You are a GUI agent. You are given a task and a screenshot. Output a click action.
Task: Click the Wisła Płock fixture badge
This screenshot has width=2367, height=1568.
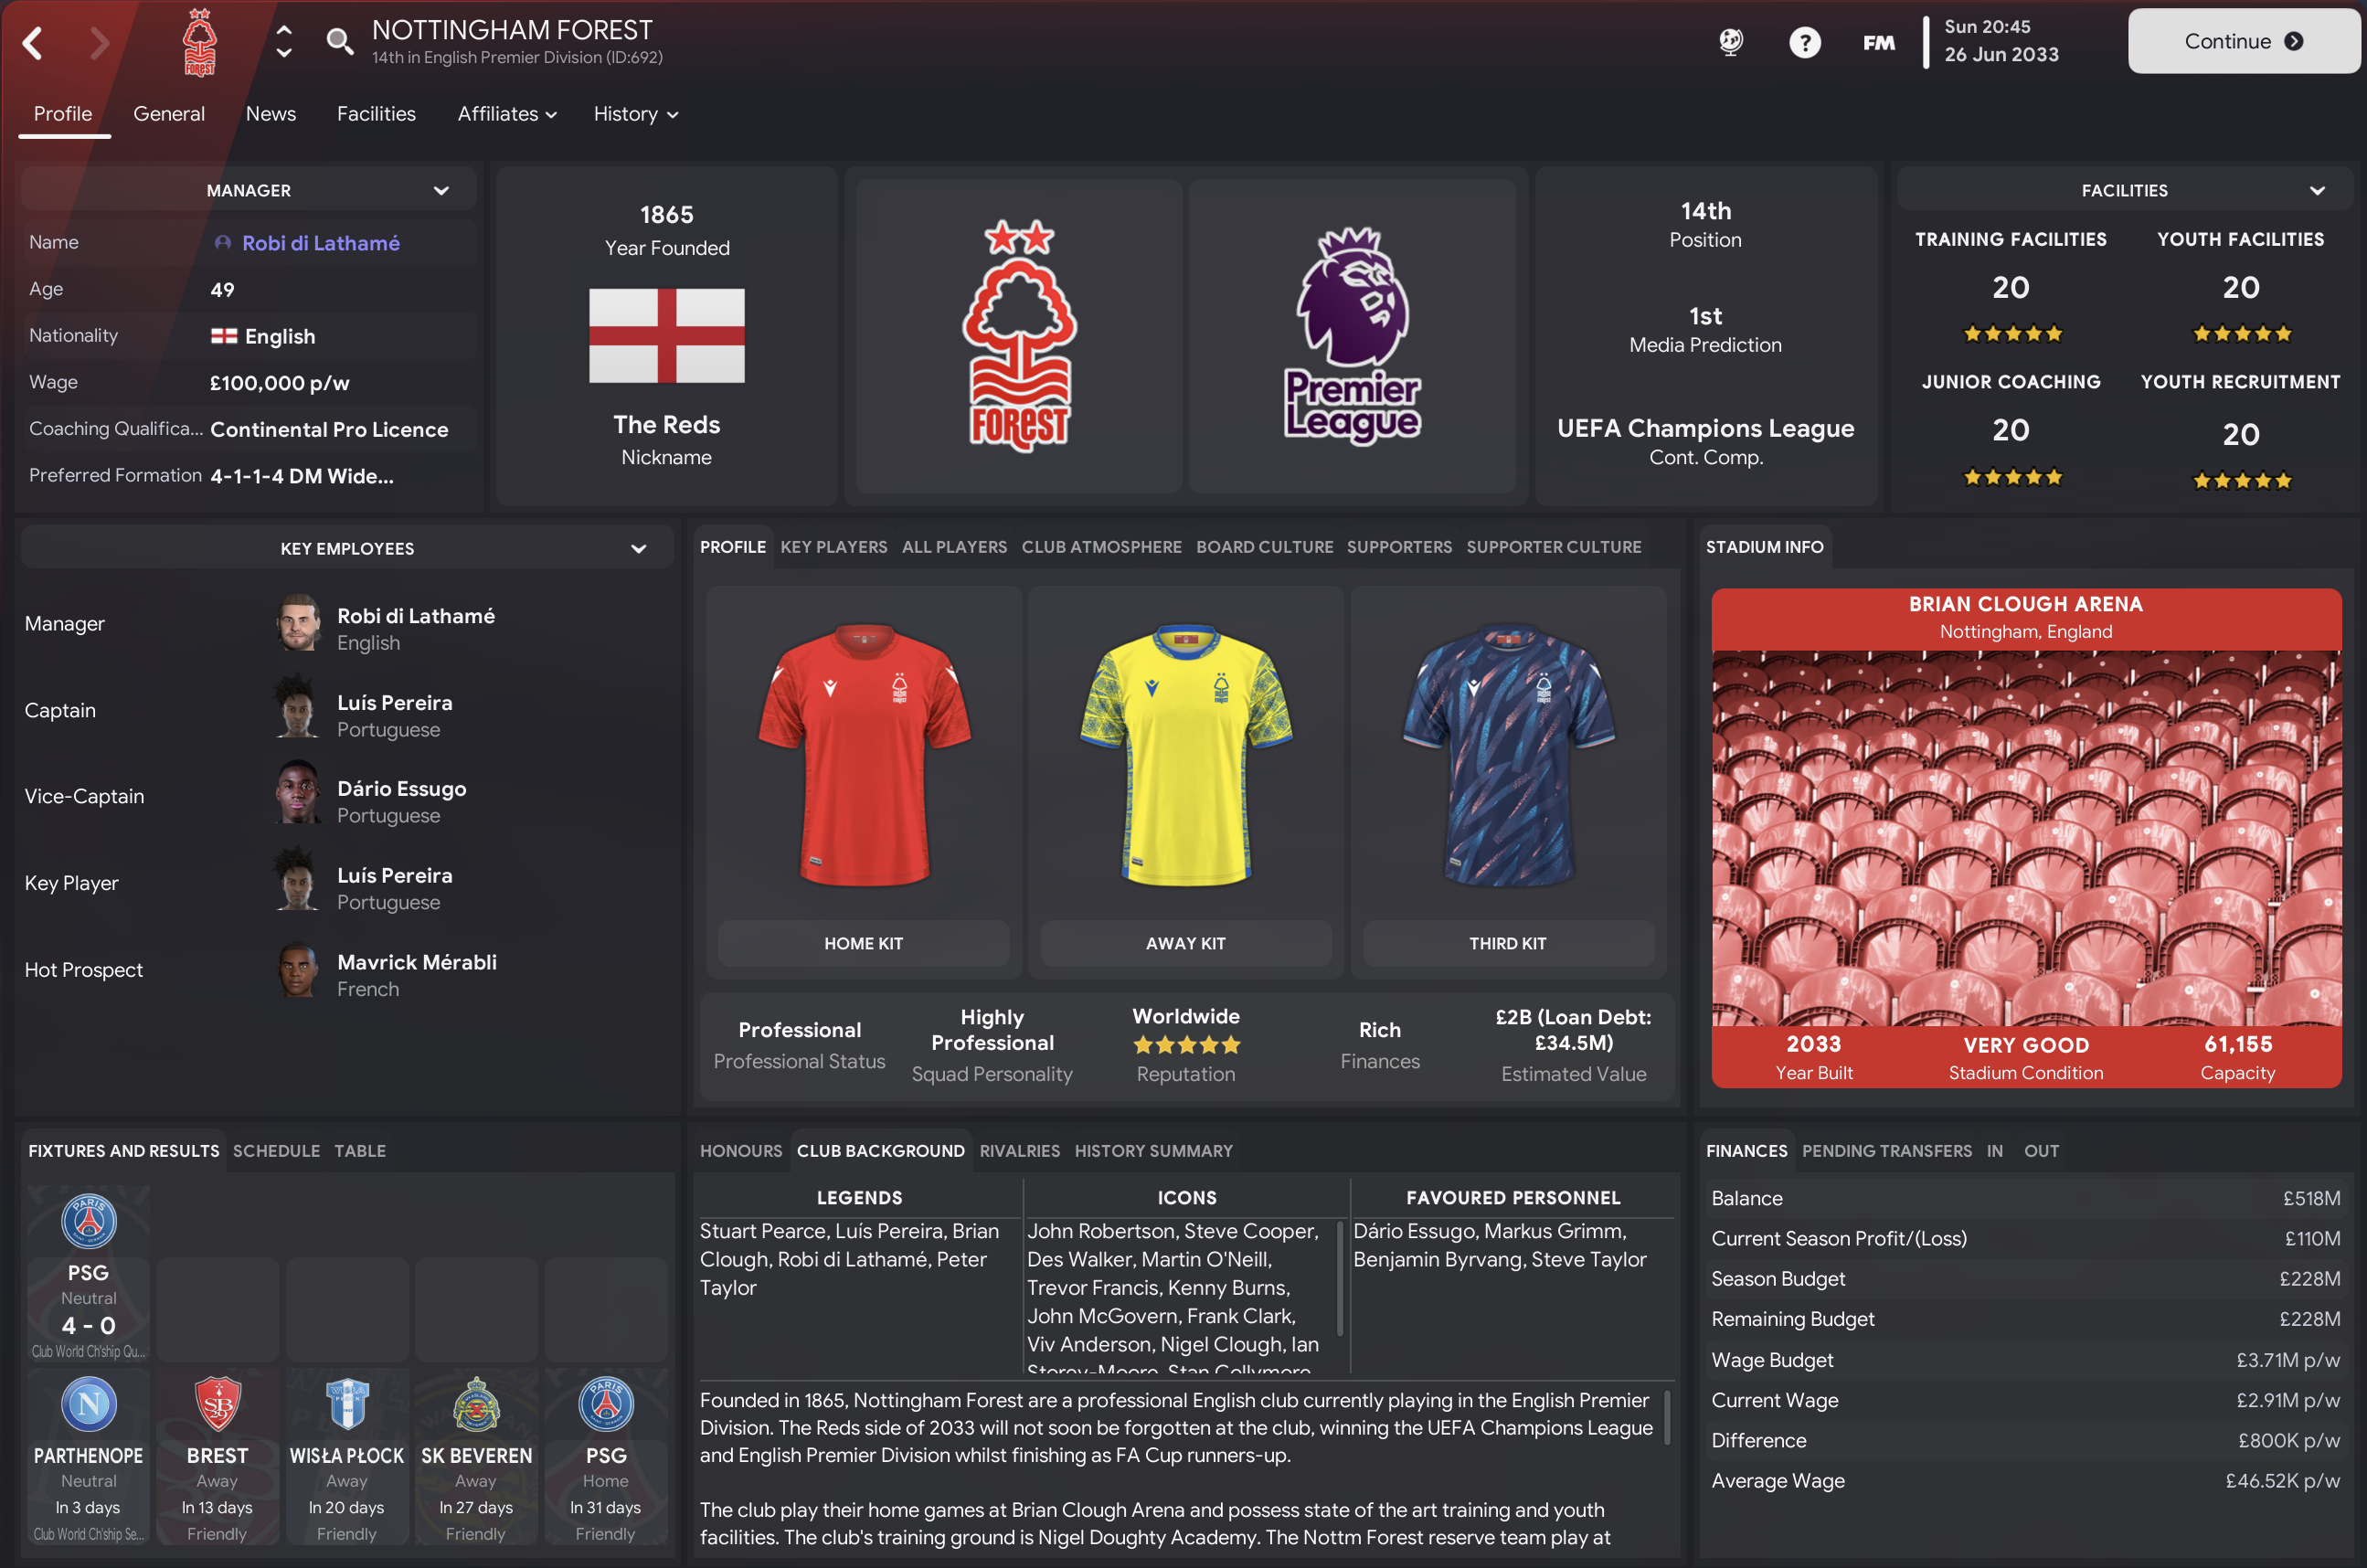click(347, 1403)
